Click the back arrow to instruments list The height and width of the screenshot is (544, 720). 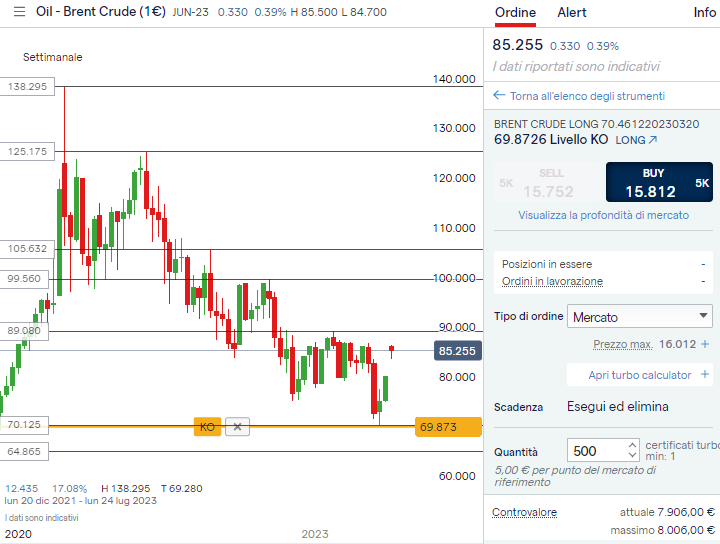click(499, 96)
